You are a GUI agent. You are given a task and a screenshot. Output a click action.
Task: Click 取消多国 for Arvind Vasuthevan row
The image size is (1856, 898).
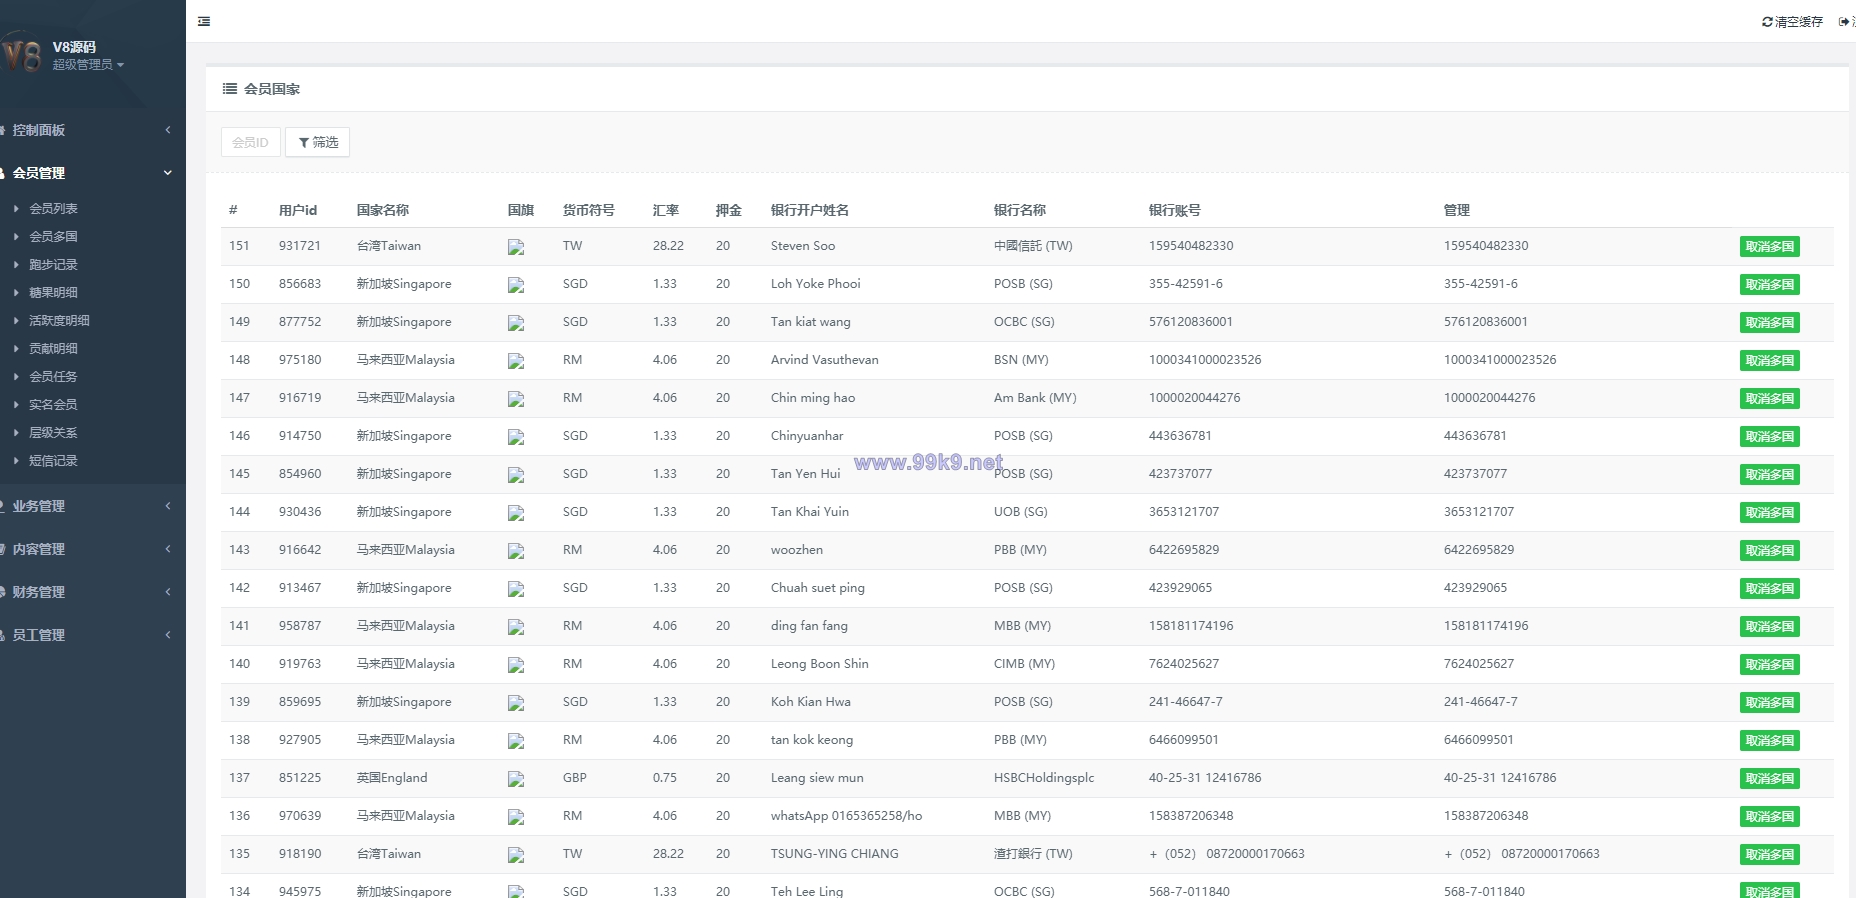1769,361
